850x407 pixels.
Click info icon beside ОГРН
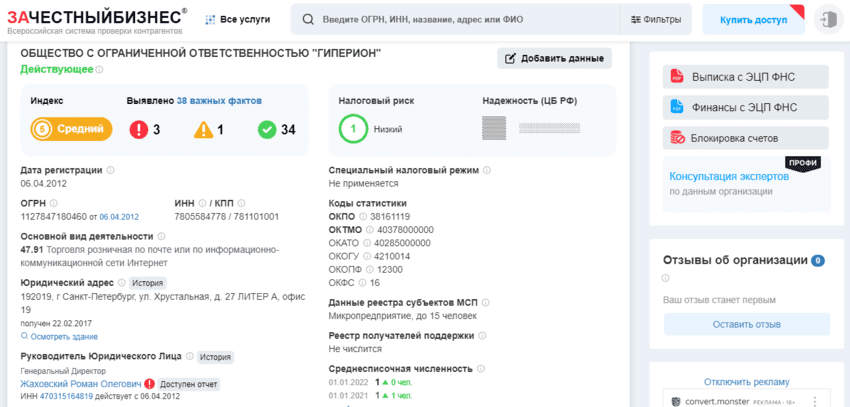tap(53, 203)
